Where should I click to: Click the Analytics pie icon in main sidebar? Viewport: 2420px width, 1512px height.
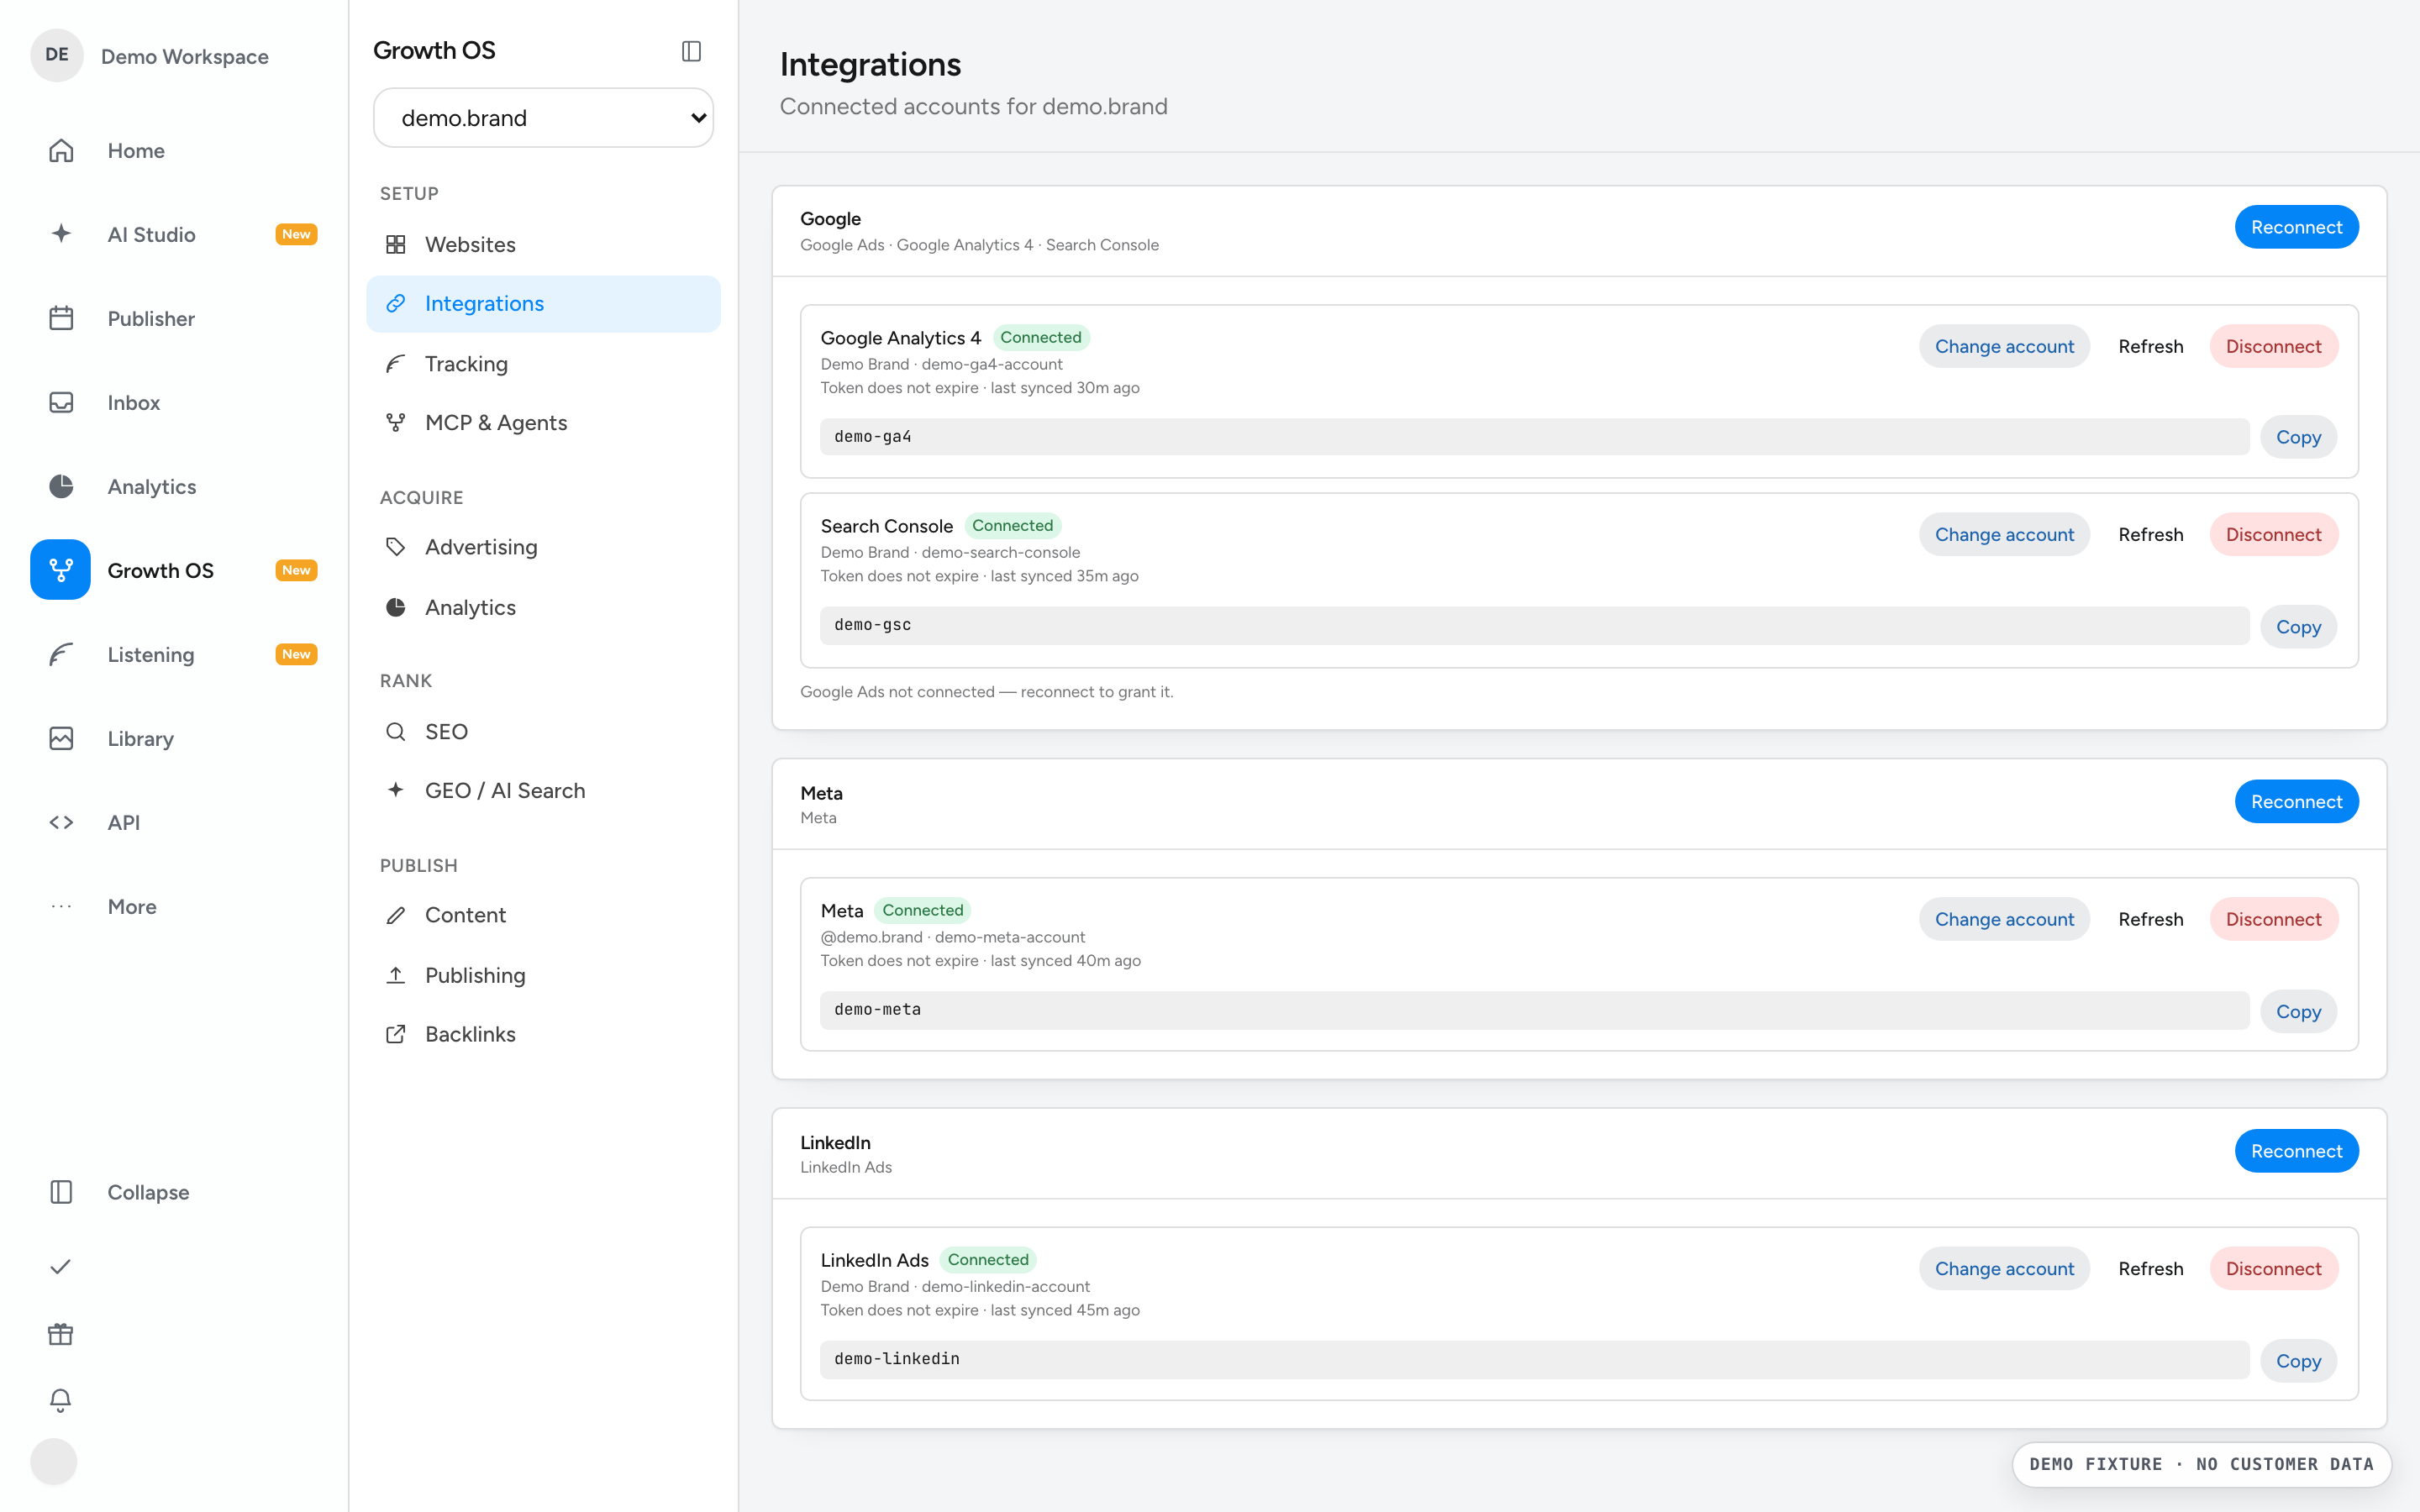(61, 486)
